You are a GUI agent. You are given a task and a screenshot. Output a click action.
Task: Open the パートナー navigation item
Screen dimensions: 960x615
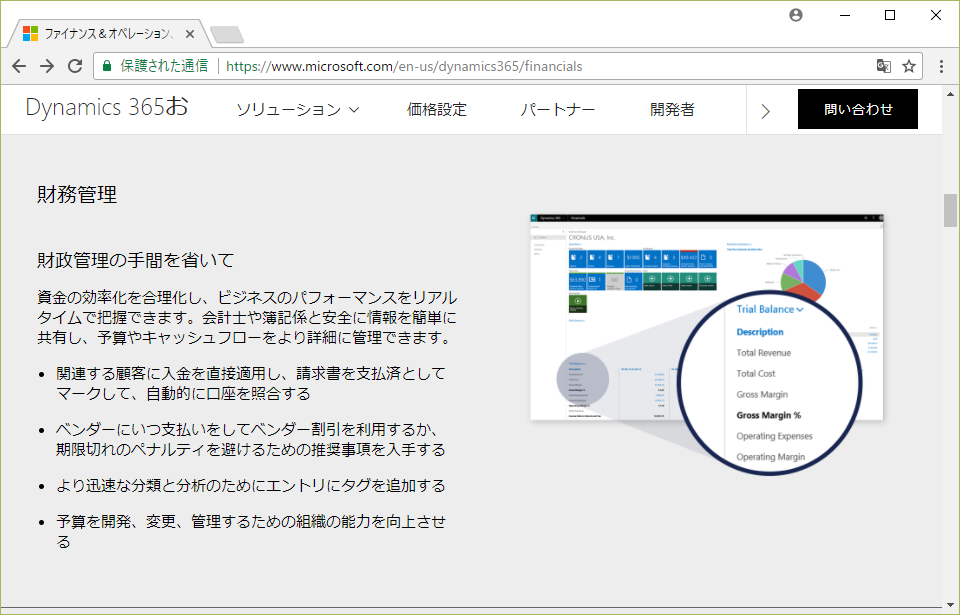(x=558, y=110)
